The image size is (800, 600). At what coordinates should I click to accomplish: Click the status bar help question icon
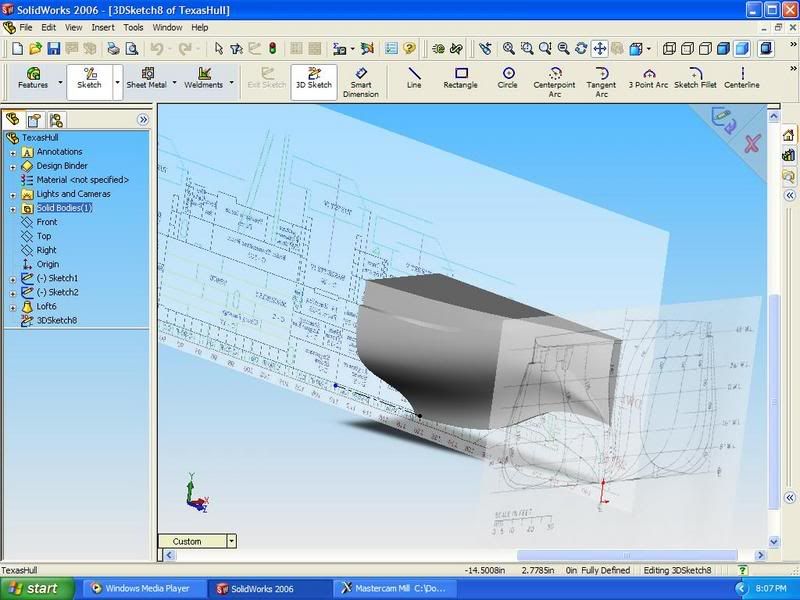point(742,570)
